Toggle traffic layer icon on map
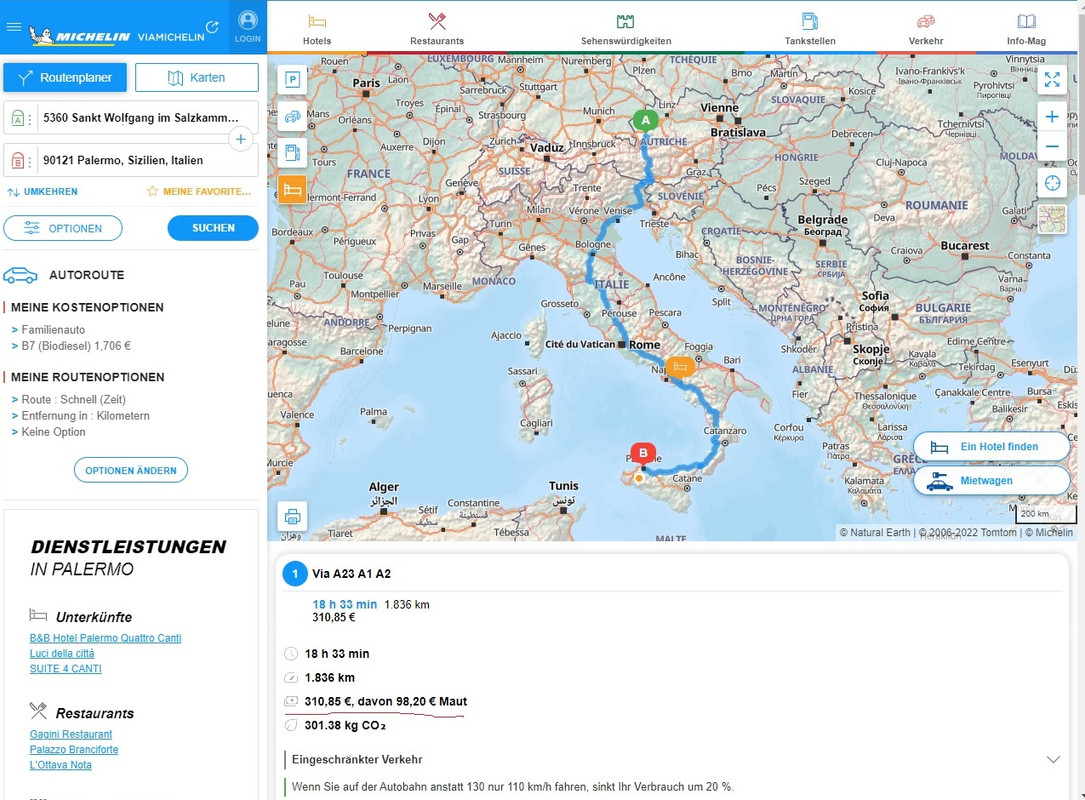 (x=293, y=116)
